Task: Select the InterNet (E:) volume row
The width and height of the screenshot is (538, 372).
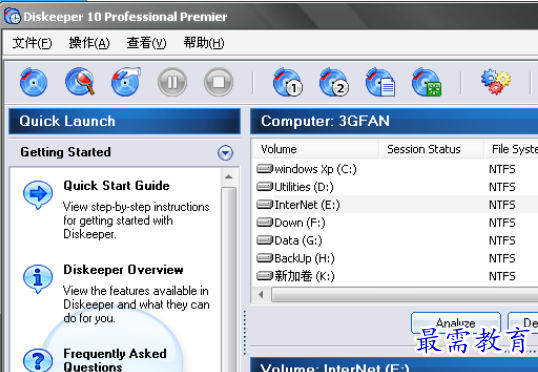Action: 396,205
